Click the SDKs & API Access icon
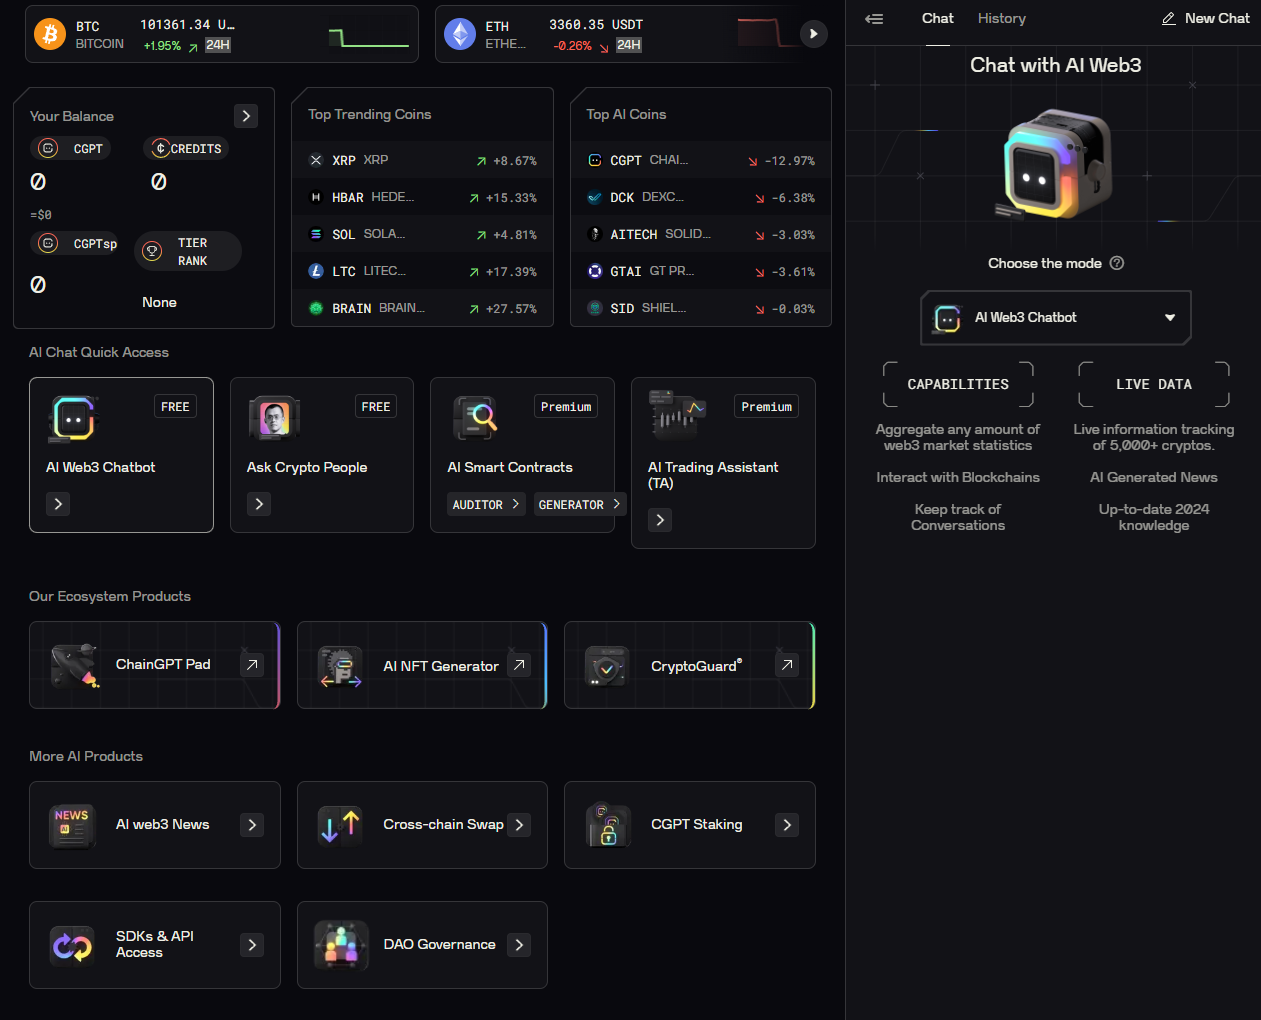The image size is (1261, 1020). tap(72, 946)
